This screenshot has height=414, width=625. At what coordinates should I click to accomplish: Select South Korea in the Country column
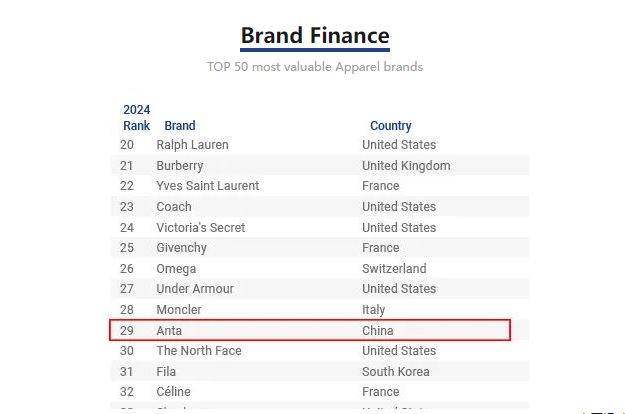397,371
